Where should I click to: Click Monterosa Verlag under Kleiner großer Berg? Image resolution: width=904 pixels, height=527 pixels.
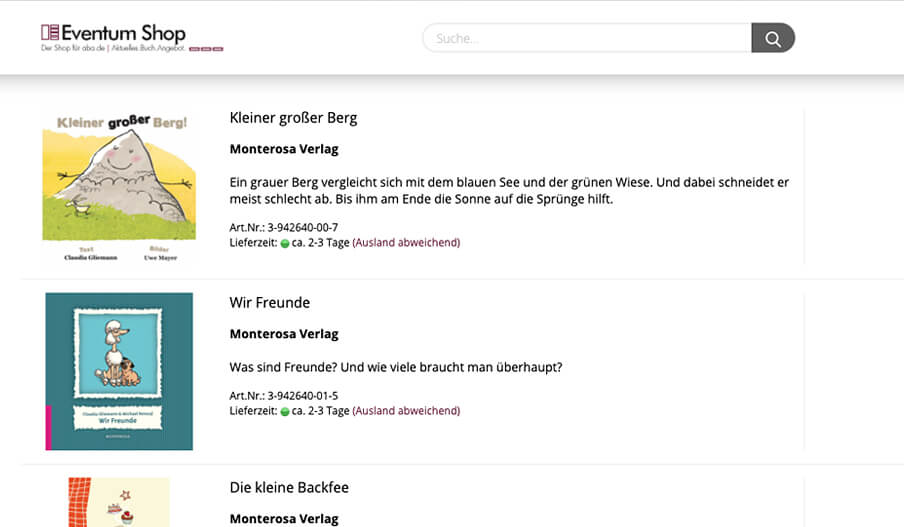click(x=284, y=149)
